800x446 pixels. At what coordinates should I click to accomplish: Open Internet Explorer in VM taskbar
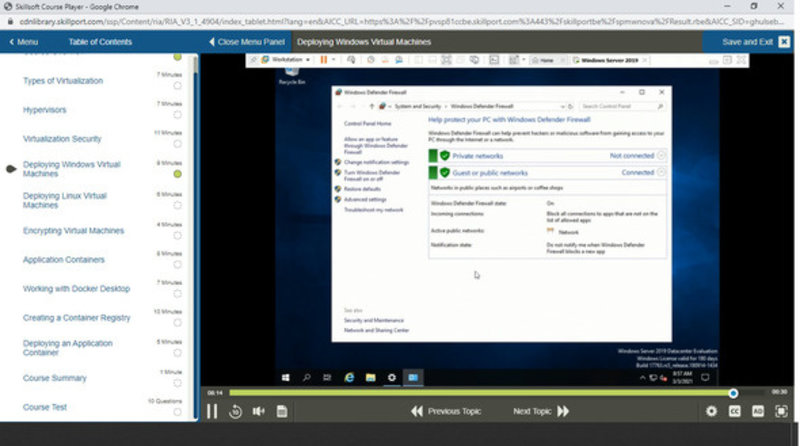point(349,378)
